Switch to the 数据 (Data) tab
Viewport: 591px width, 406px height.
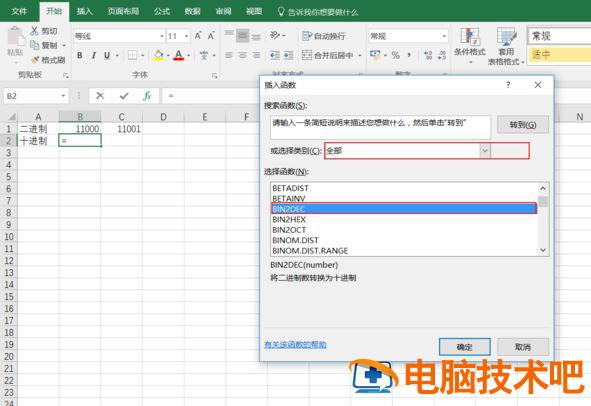(192, 11)
